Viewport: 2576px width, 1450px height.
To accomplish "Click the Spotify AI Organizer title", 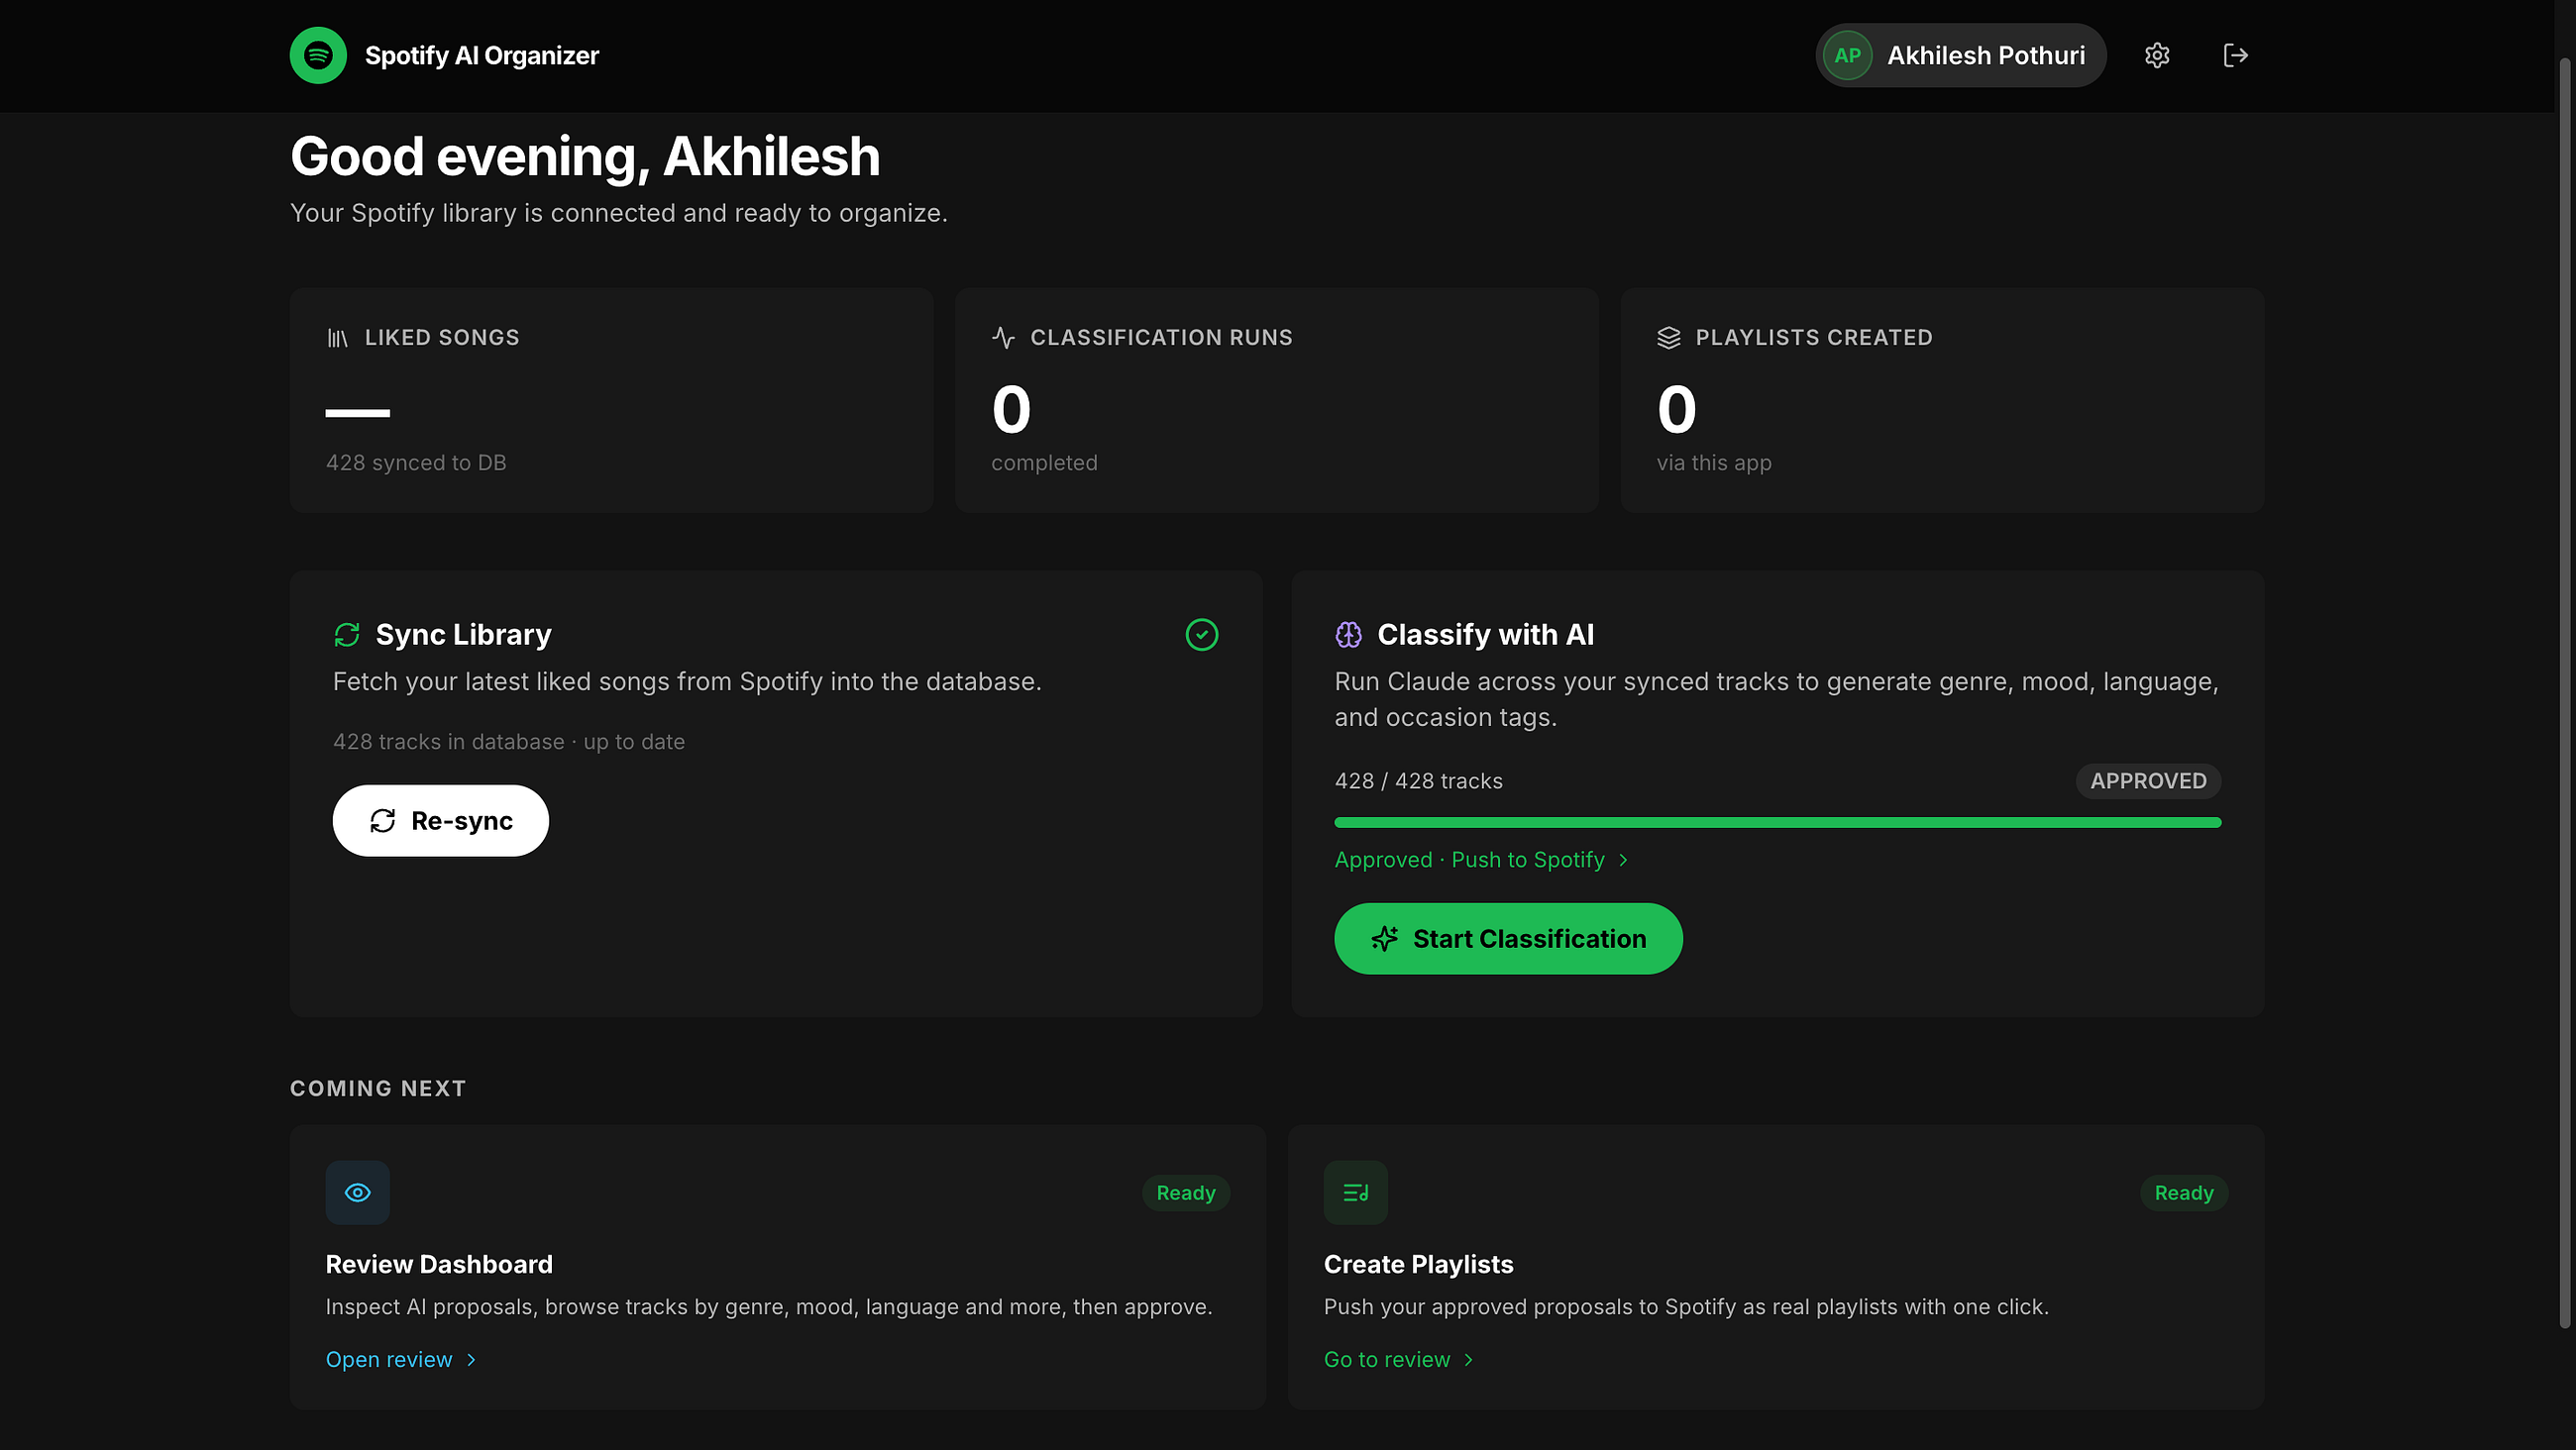I will 482,55.
